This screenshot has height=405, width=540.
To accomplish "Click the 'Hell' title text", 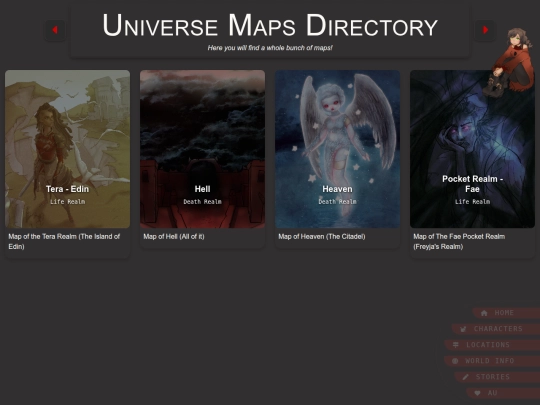I will (x=202, y=189).
